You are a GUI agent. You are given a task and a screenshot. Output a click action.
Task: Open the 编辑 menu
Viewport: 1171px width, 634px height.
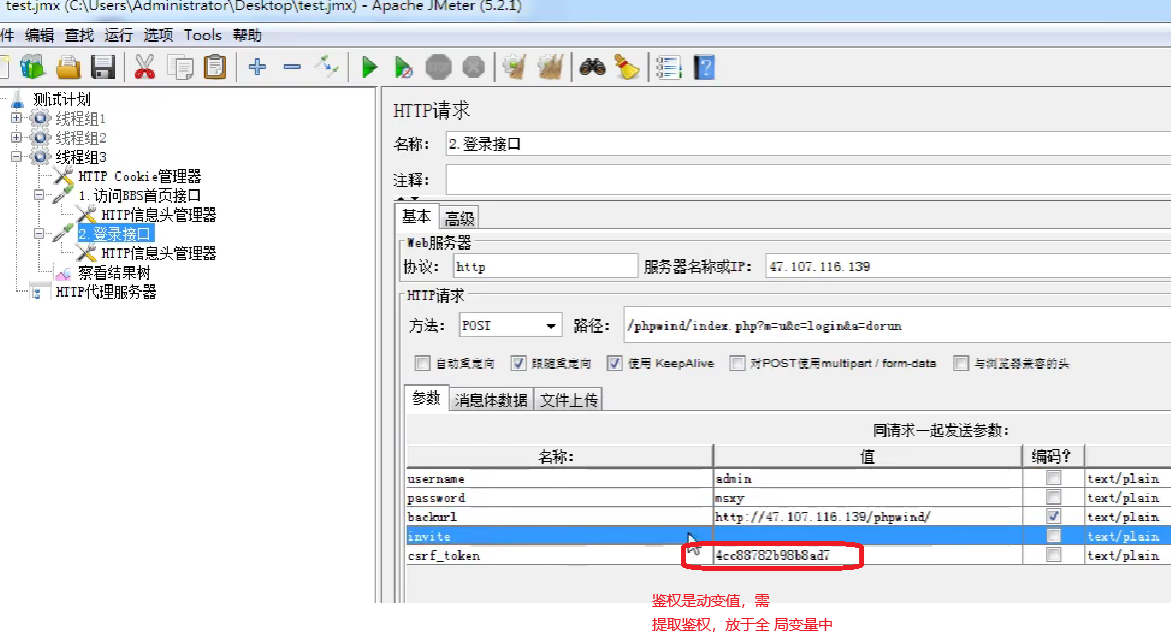pos(39,35)
